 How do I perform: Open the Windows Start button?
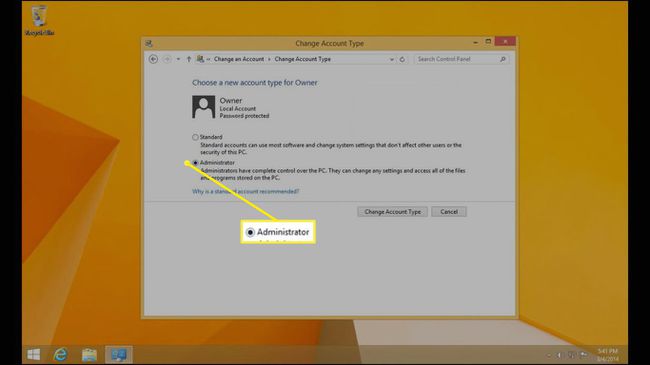click(x=34, y=355)
